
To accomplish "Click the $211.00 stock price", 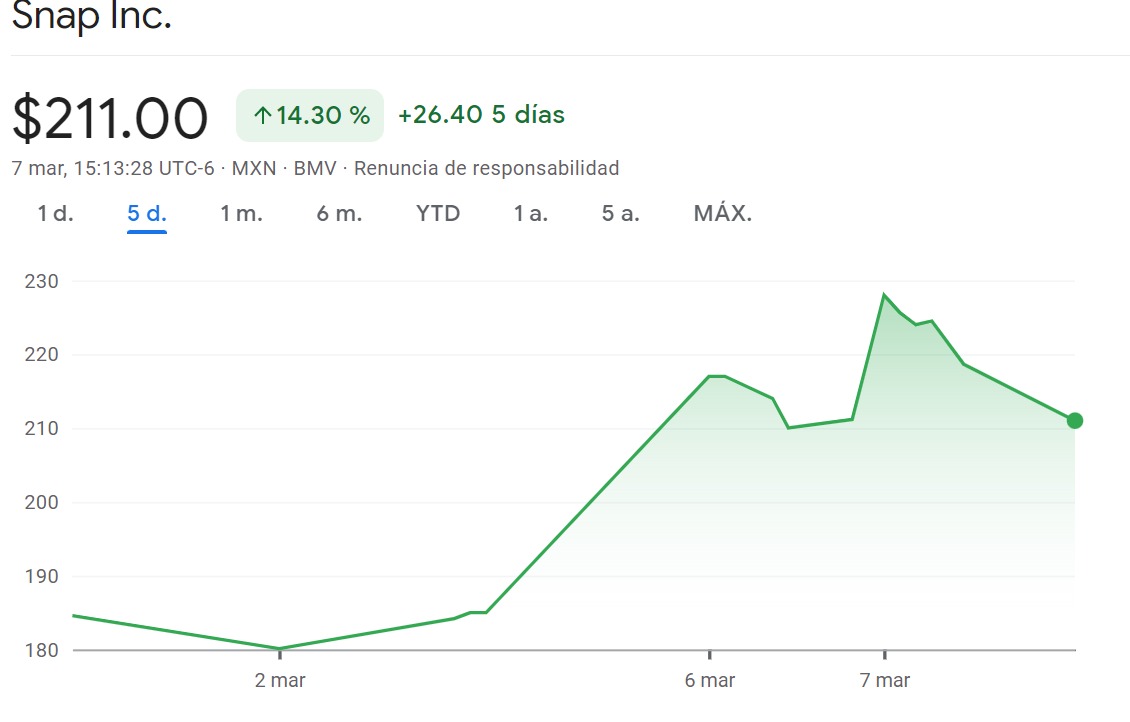I will point(110,117).
